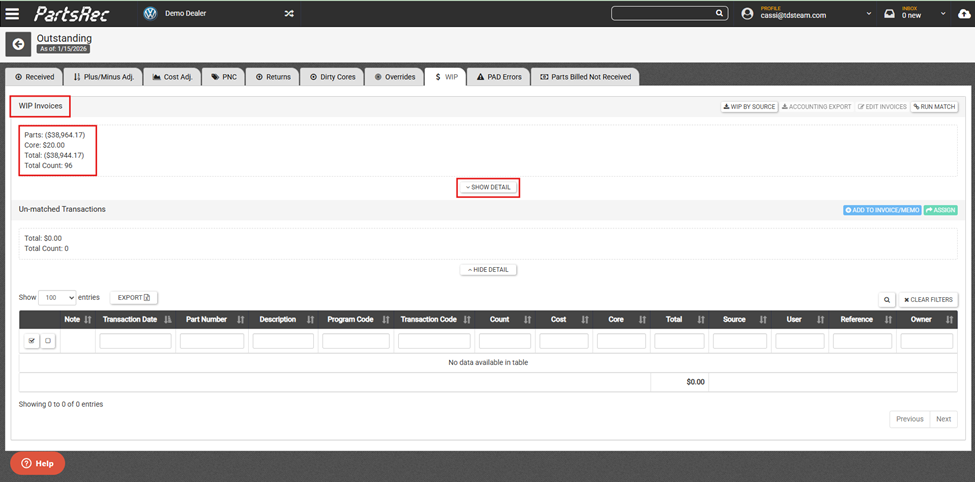975x482 pixels.
Task: Click the Run Match button
Action: (x=934, y=107)
